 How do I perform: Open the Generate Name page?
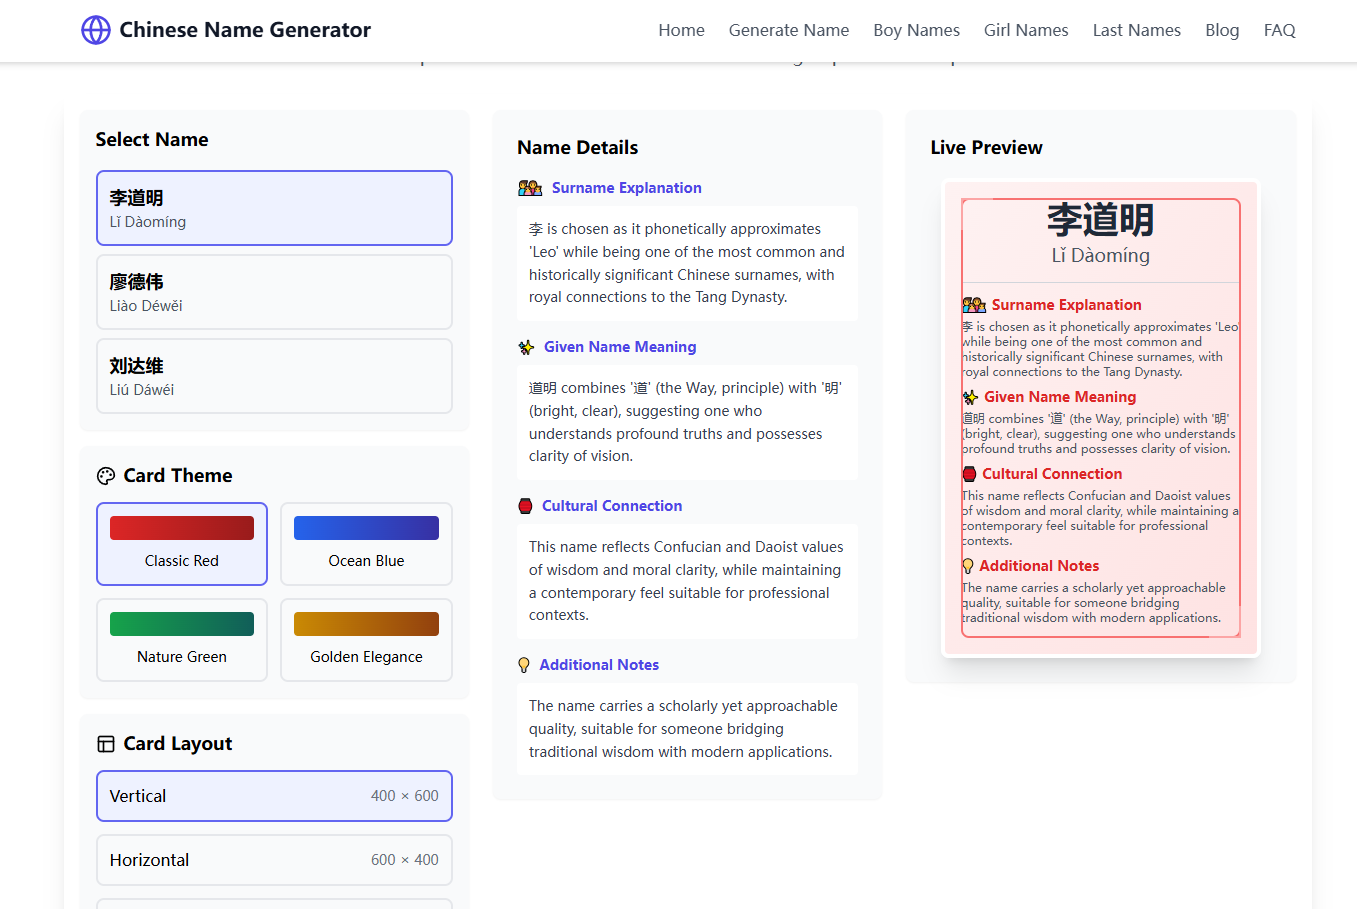pyautogui.click(x=789, y=30)
